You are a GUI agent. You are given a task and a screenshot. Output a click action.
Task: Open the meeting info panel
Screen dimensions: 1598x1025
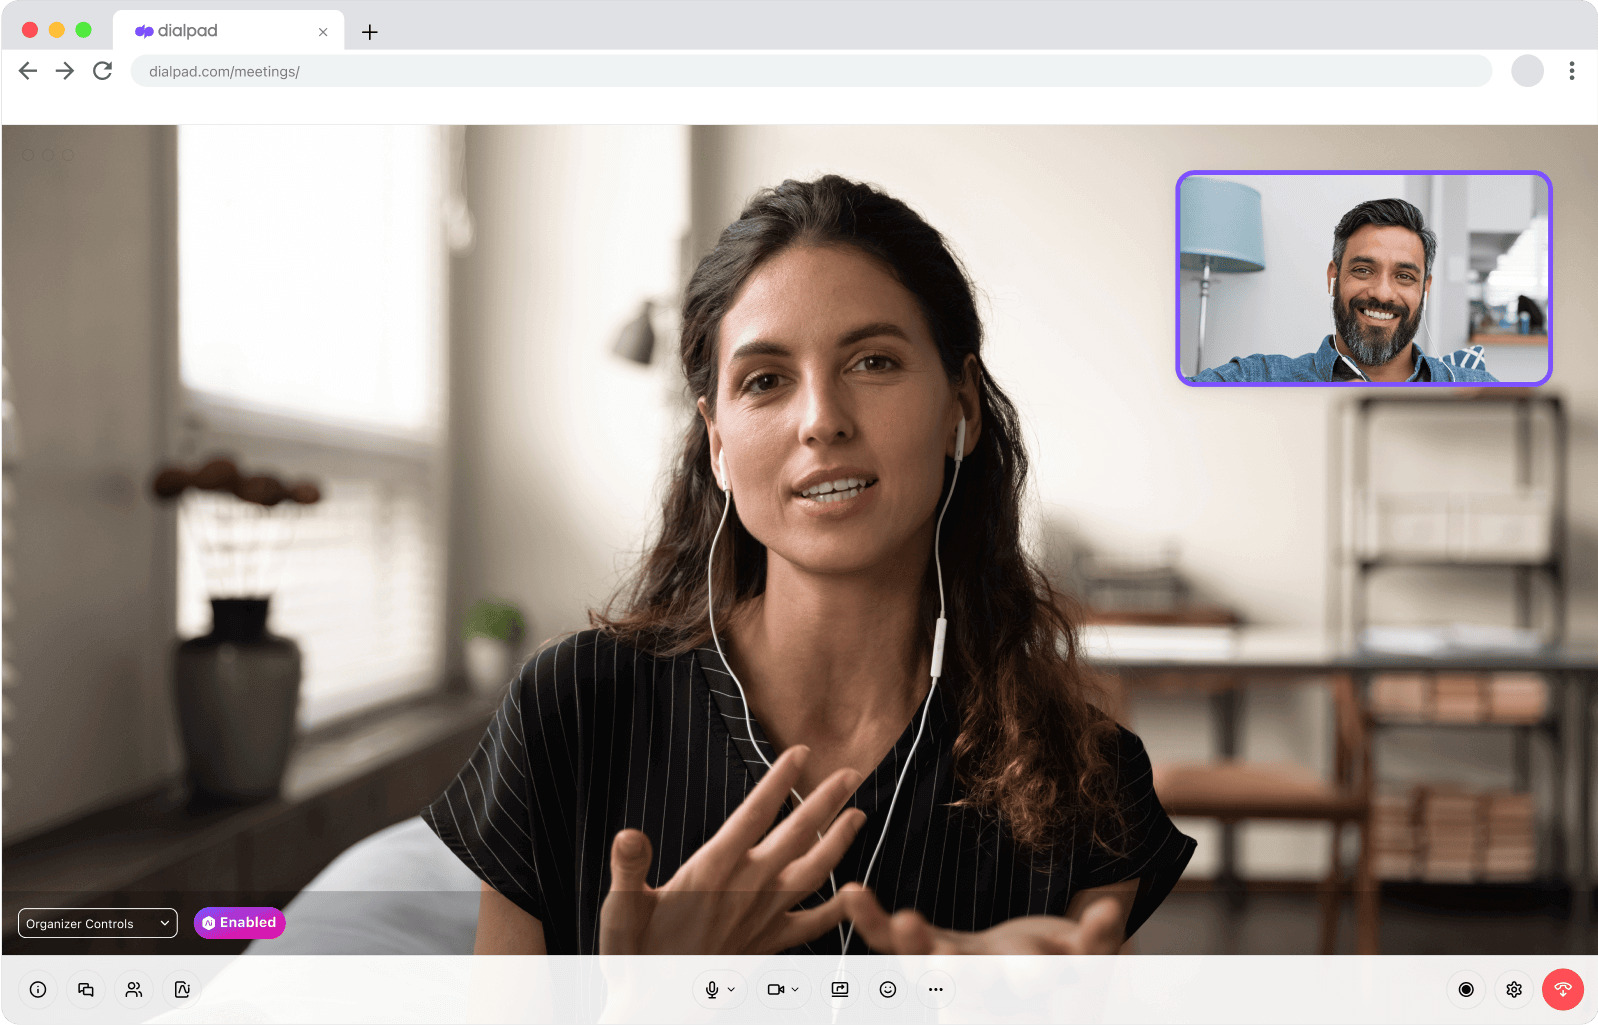(38, 990)
